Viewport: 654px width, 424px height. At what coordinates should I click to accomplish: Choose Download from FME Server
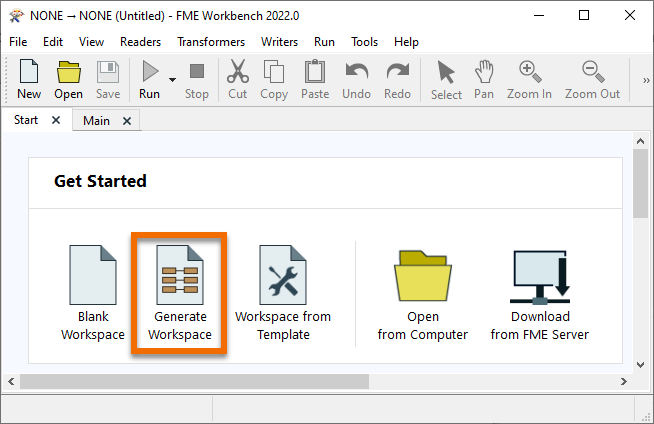(540, 295)
